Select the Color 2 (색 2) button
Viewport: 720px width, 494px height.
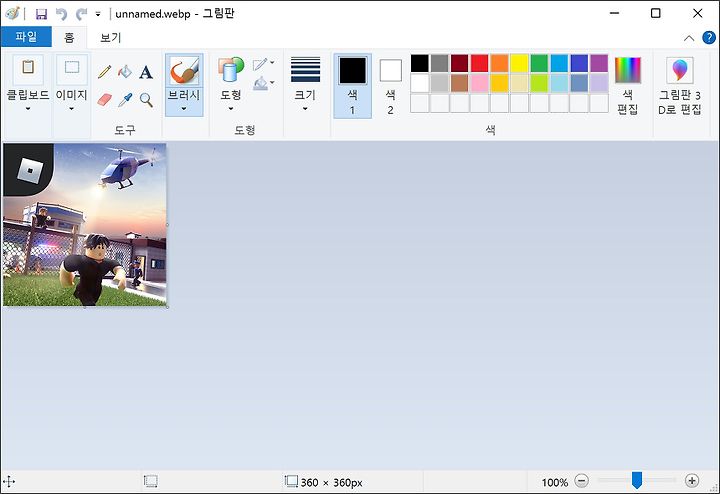tap(390, 86)
